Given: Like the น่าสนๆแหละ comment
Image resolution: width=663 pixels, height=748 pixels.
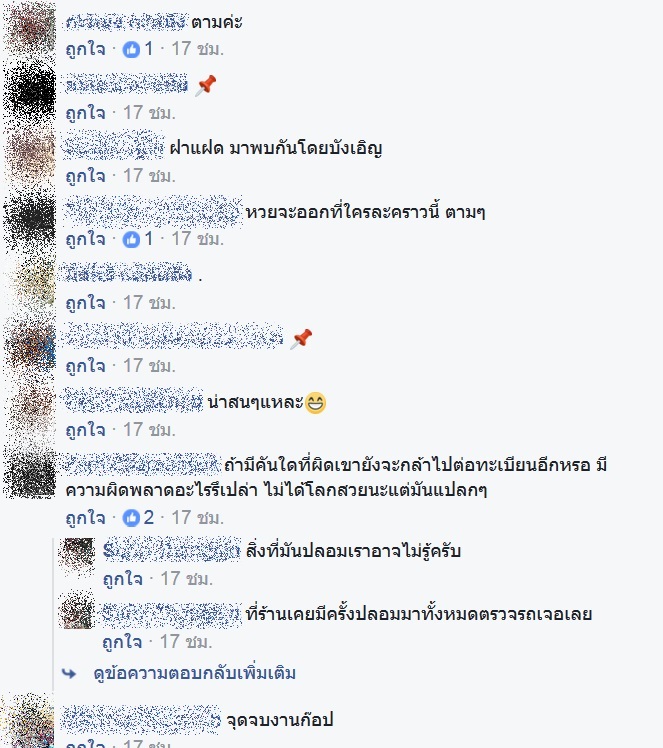Looking at the screenshot, I should [x=85, y=430].
